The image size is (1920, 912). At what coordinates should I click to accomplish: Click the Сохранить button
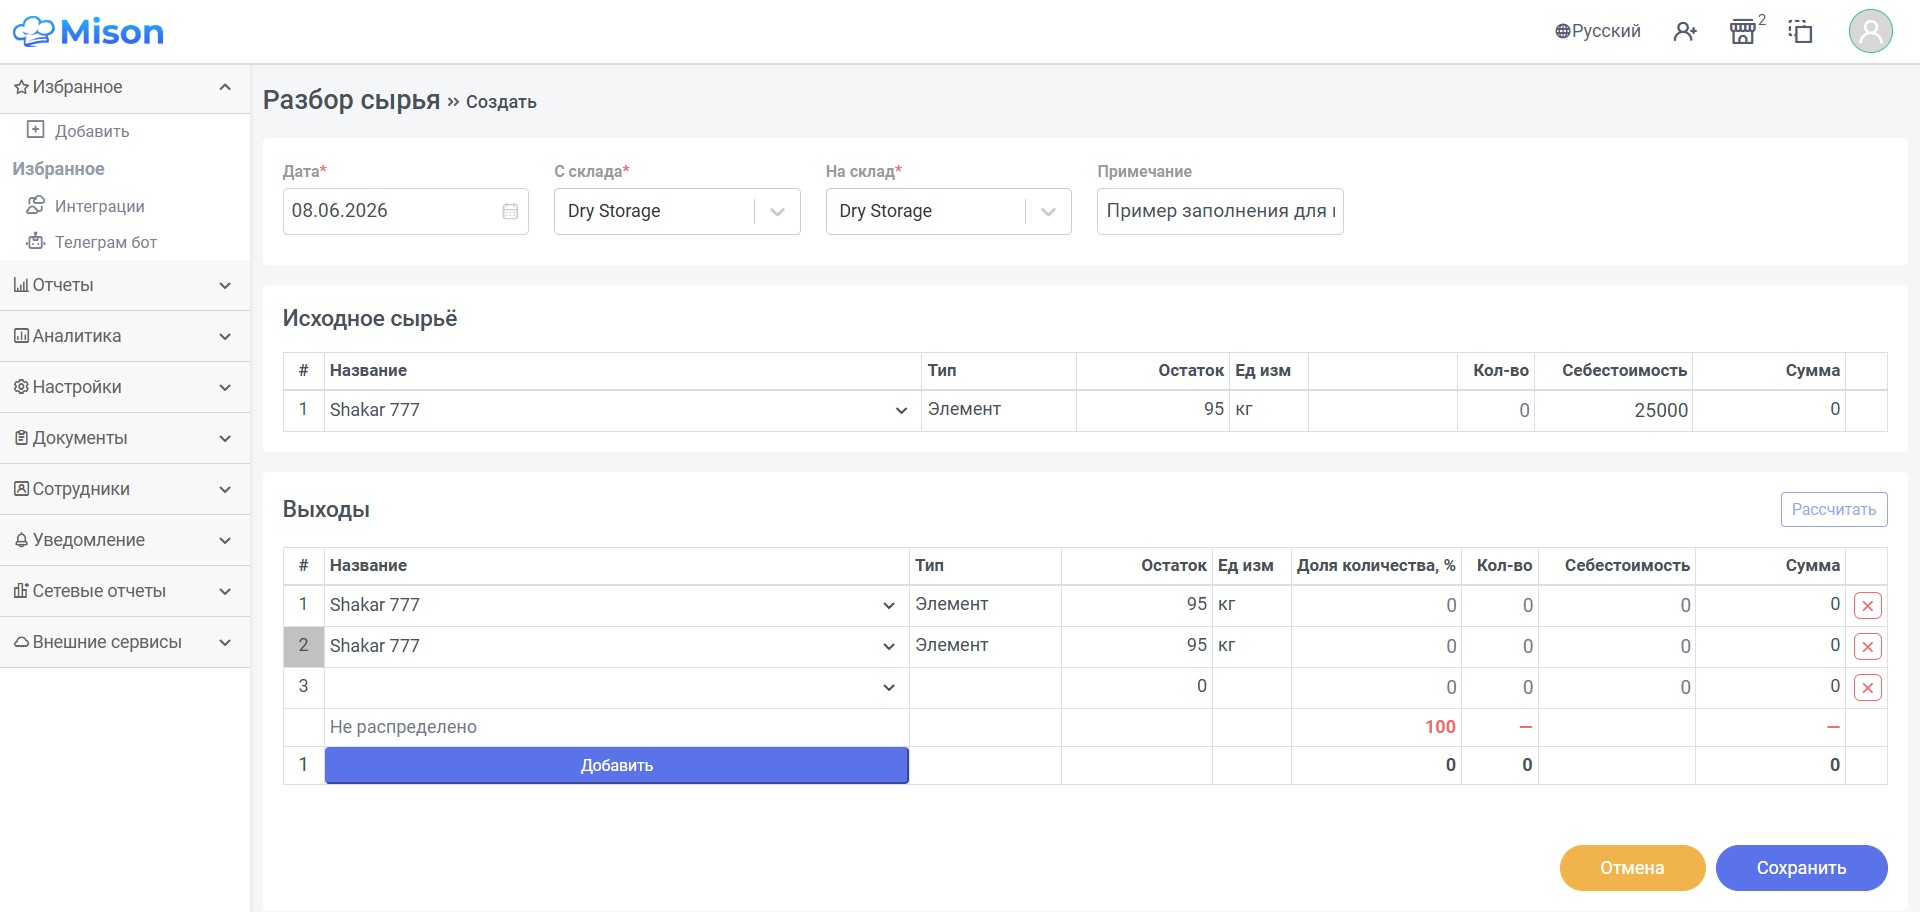coord(1801,868)
